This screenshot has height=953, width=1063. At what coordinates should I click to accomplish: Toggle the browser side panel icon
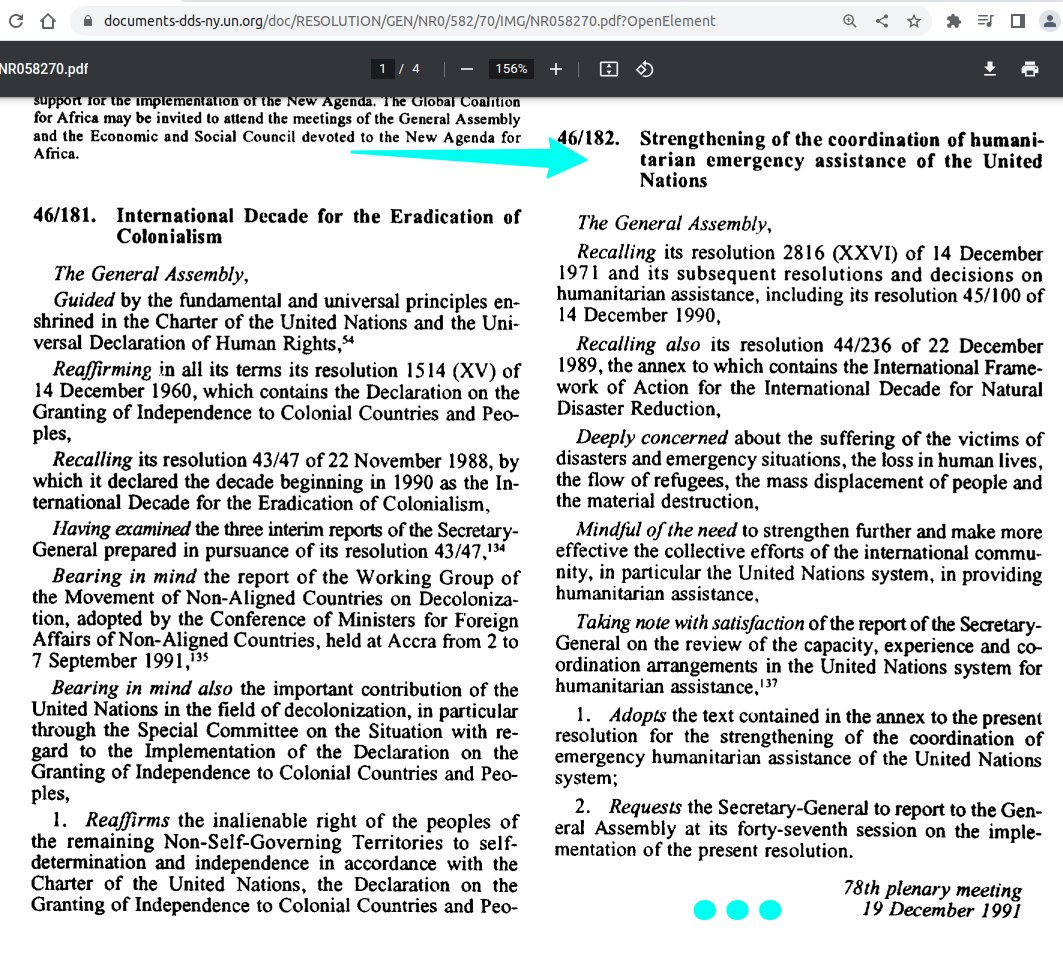[1018, 21]
